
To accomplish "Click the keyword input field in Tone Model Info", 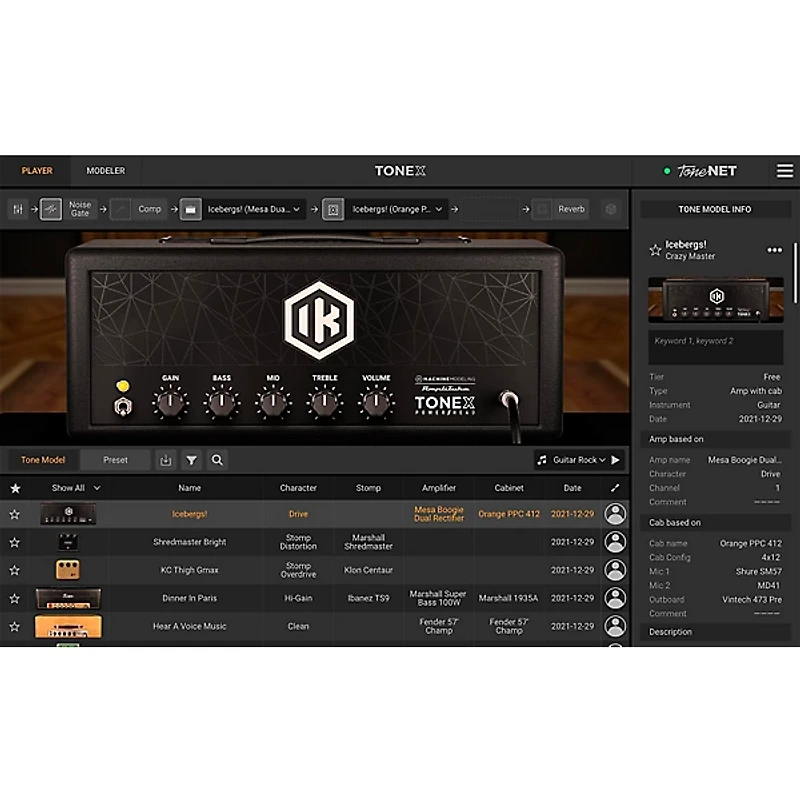I will tap(714, 347).
